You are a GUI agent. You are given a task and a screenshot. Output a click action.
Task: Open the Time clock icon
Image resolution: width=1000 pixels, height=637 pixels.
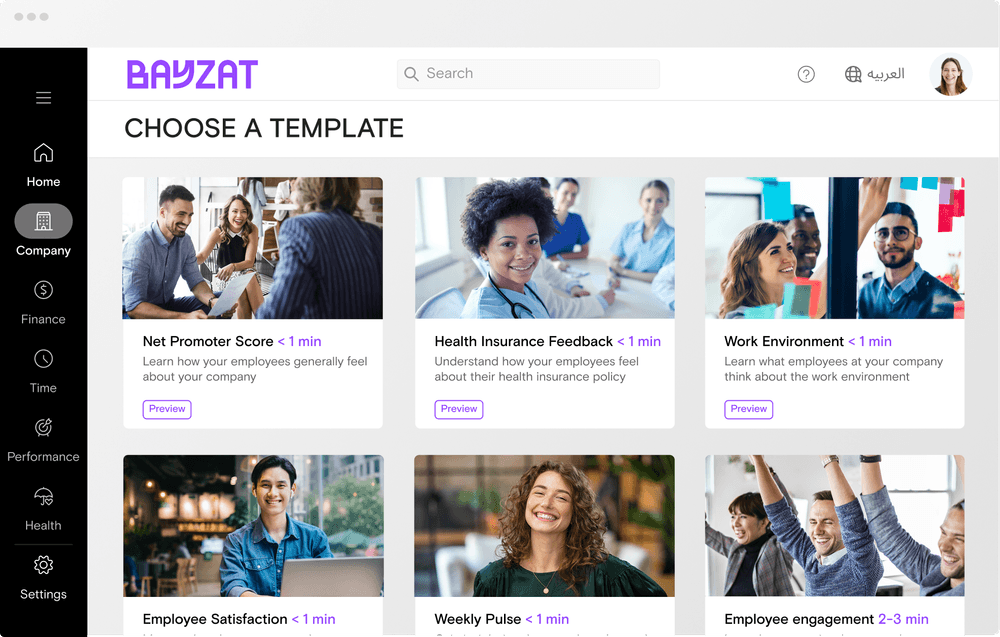43,359
